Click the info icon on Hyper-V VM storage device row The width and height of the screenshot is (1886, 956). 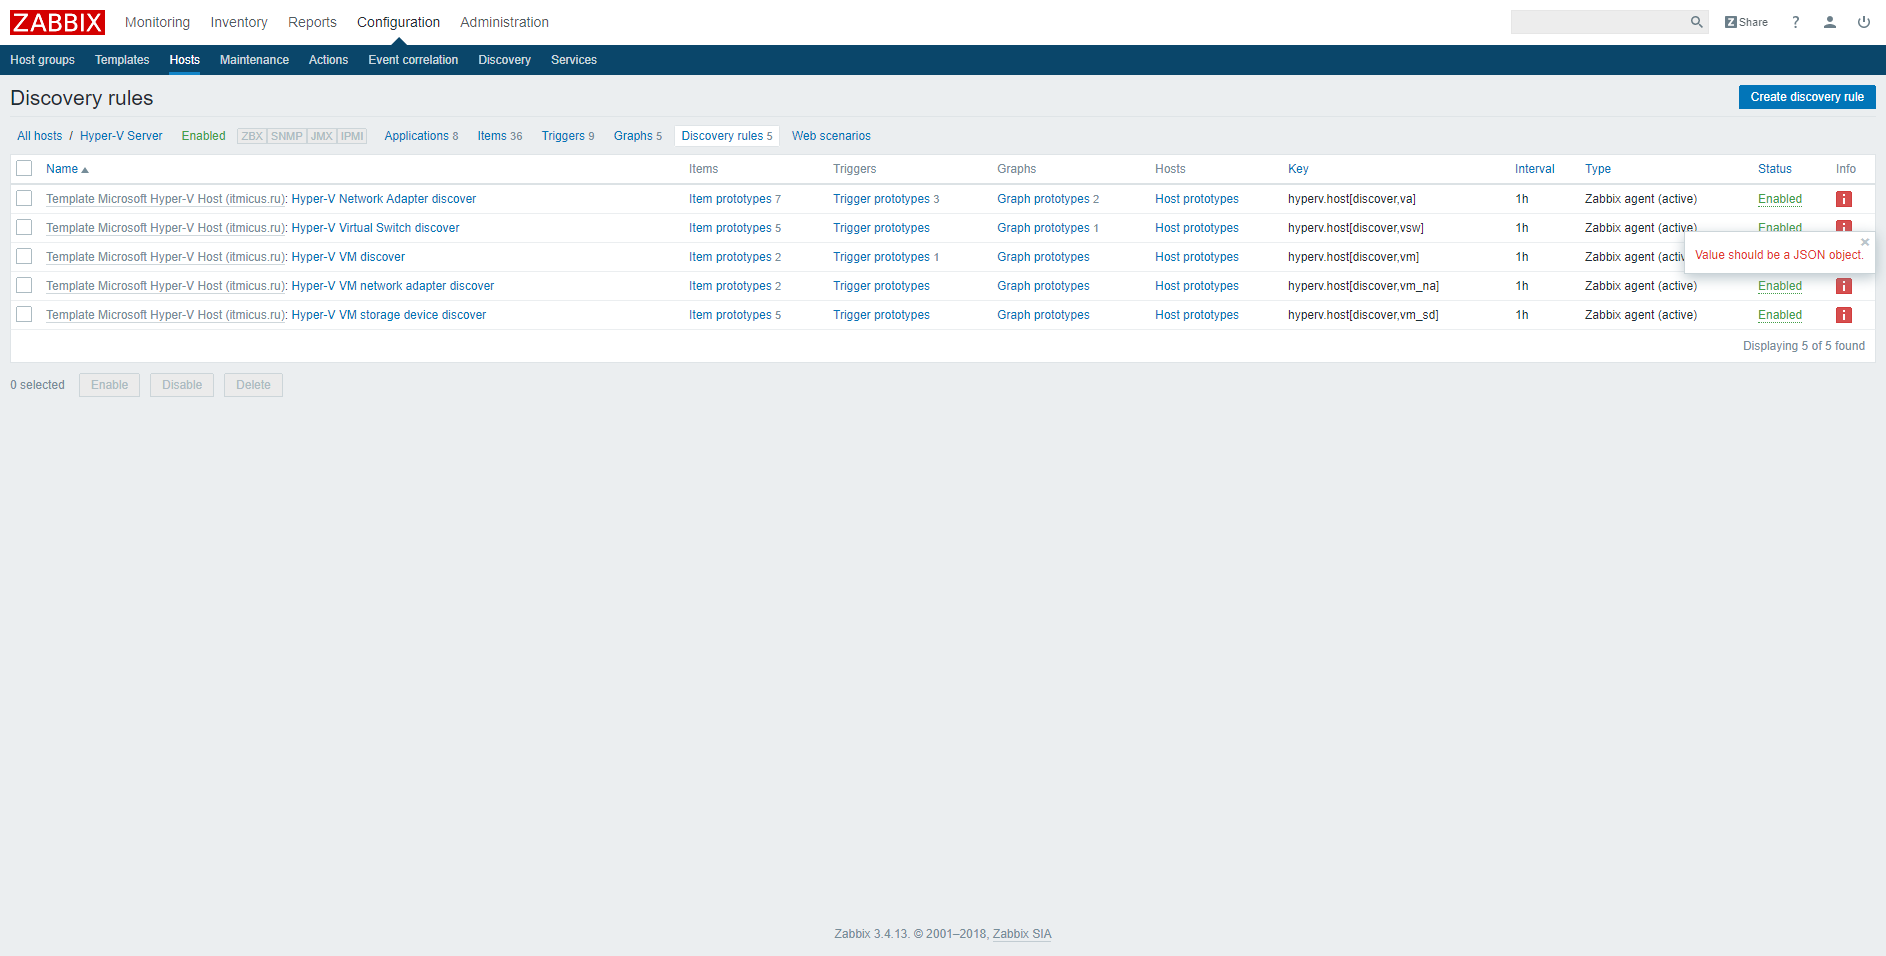coord(1844,315)
